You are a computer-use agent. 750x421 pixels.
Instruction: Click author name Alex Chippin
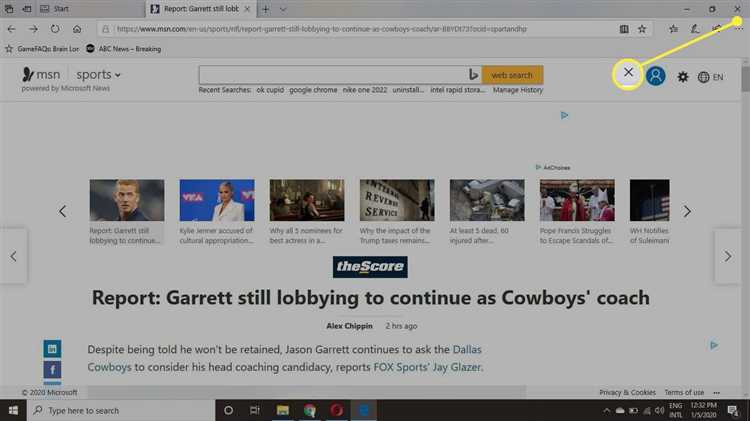[x=349, y=326]
